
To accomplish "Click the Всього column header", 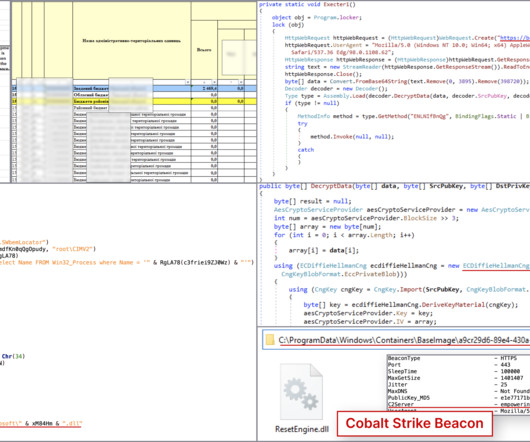I will tap(204, 50).
